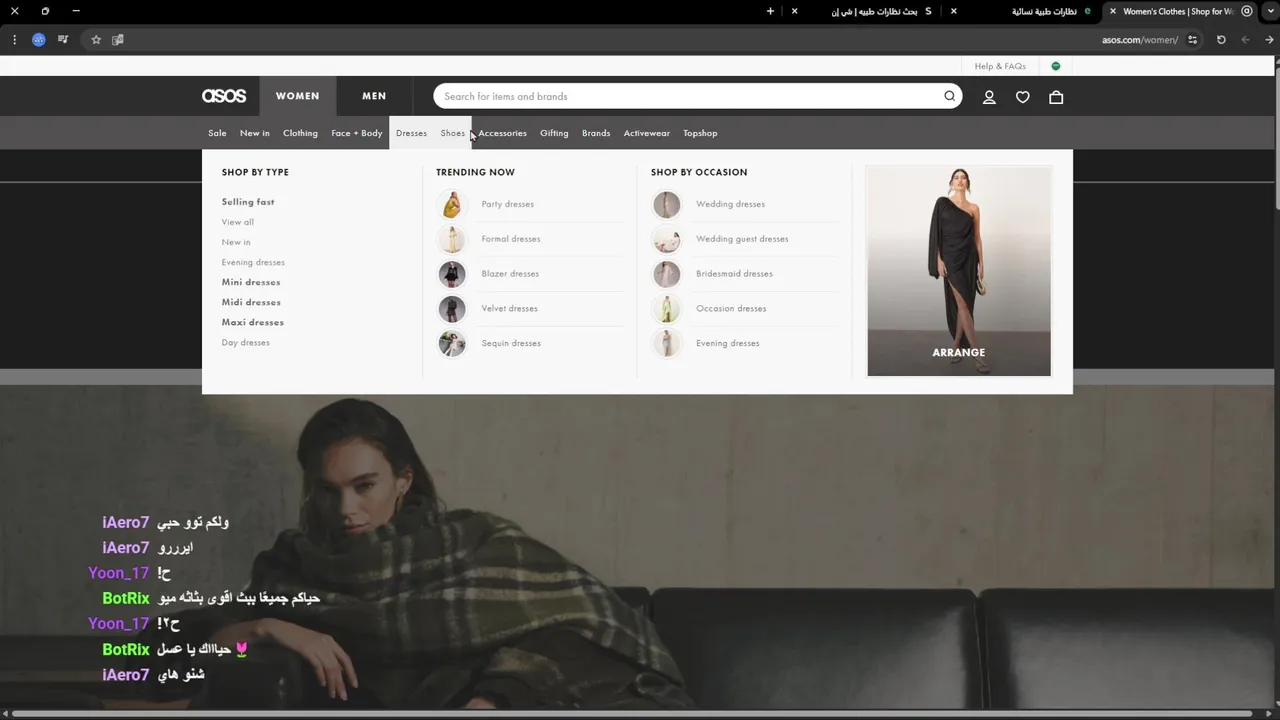This screenshot has width=1280, height=720.
Task: Click the Wedding dresses circle image
Action: point(667,204)
